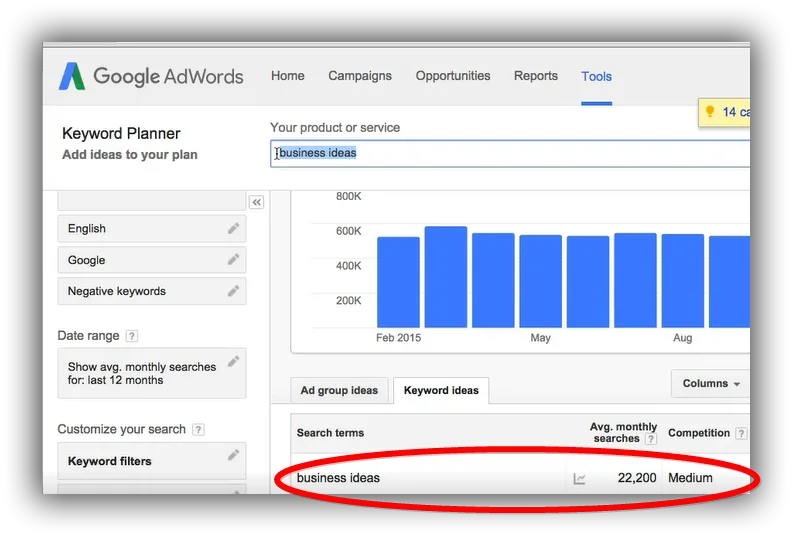792x536 pixels.
Task: Collapse the left sidebar panel
Action: [257, 203]
